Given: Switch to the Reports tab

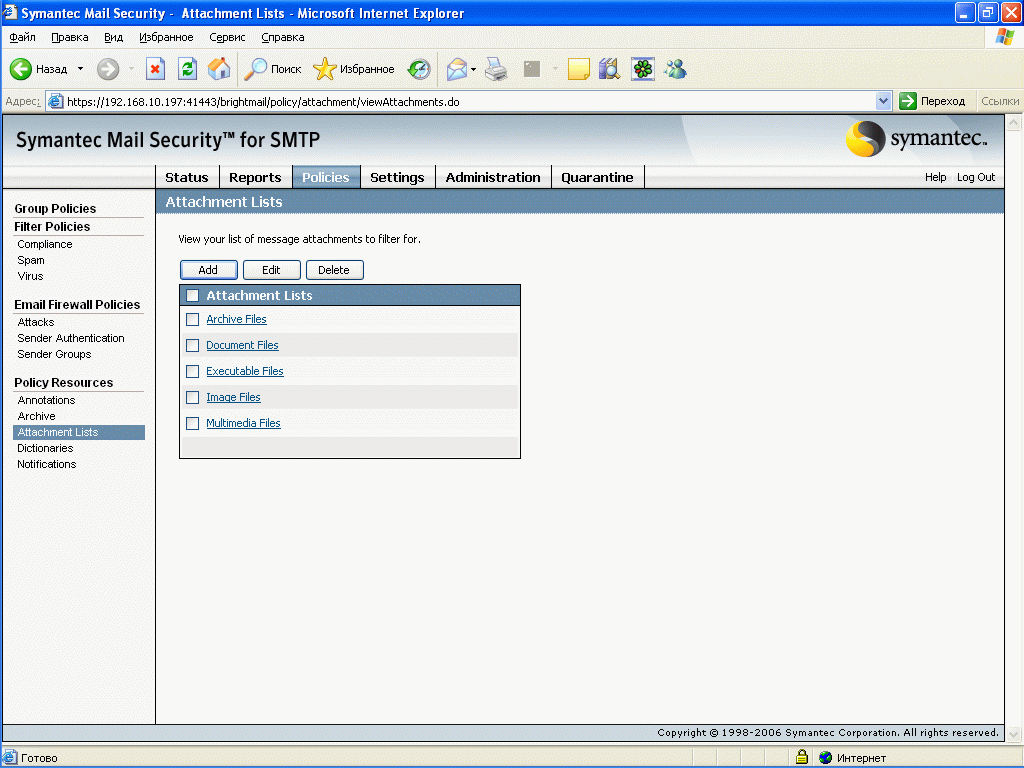Looking at the screenshot, I should 255,177.
